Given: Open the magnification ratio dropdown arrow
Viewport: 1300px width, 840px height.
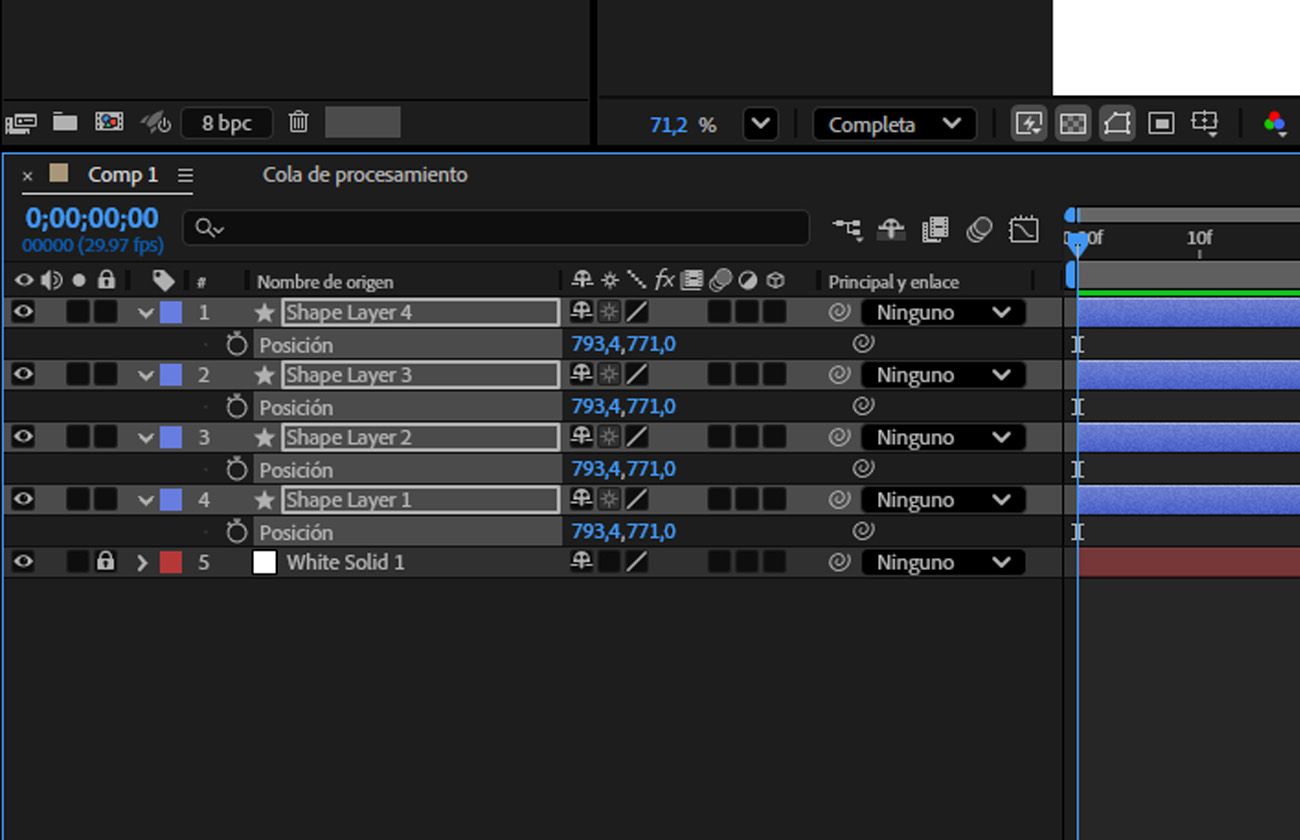Looking at the screenshot, I should tap(760, 124).
